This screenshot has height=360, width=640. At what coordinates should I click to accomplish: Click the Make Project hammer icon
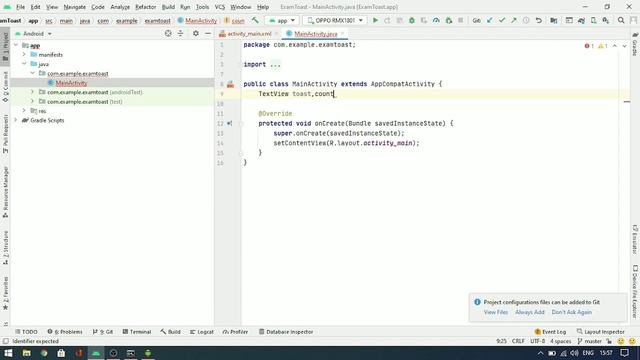pos(255,20)
